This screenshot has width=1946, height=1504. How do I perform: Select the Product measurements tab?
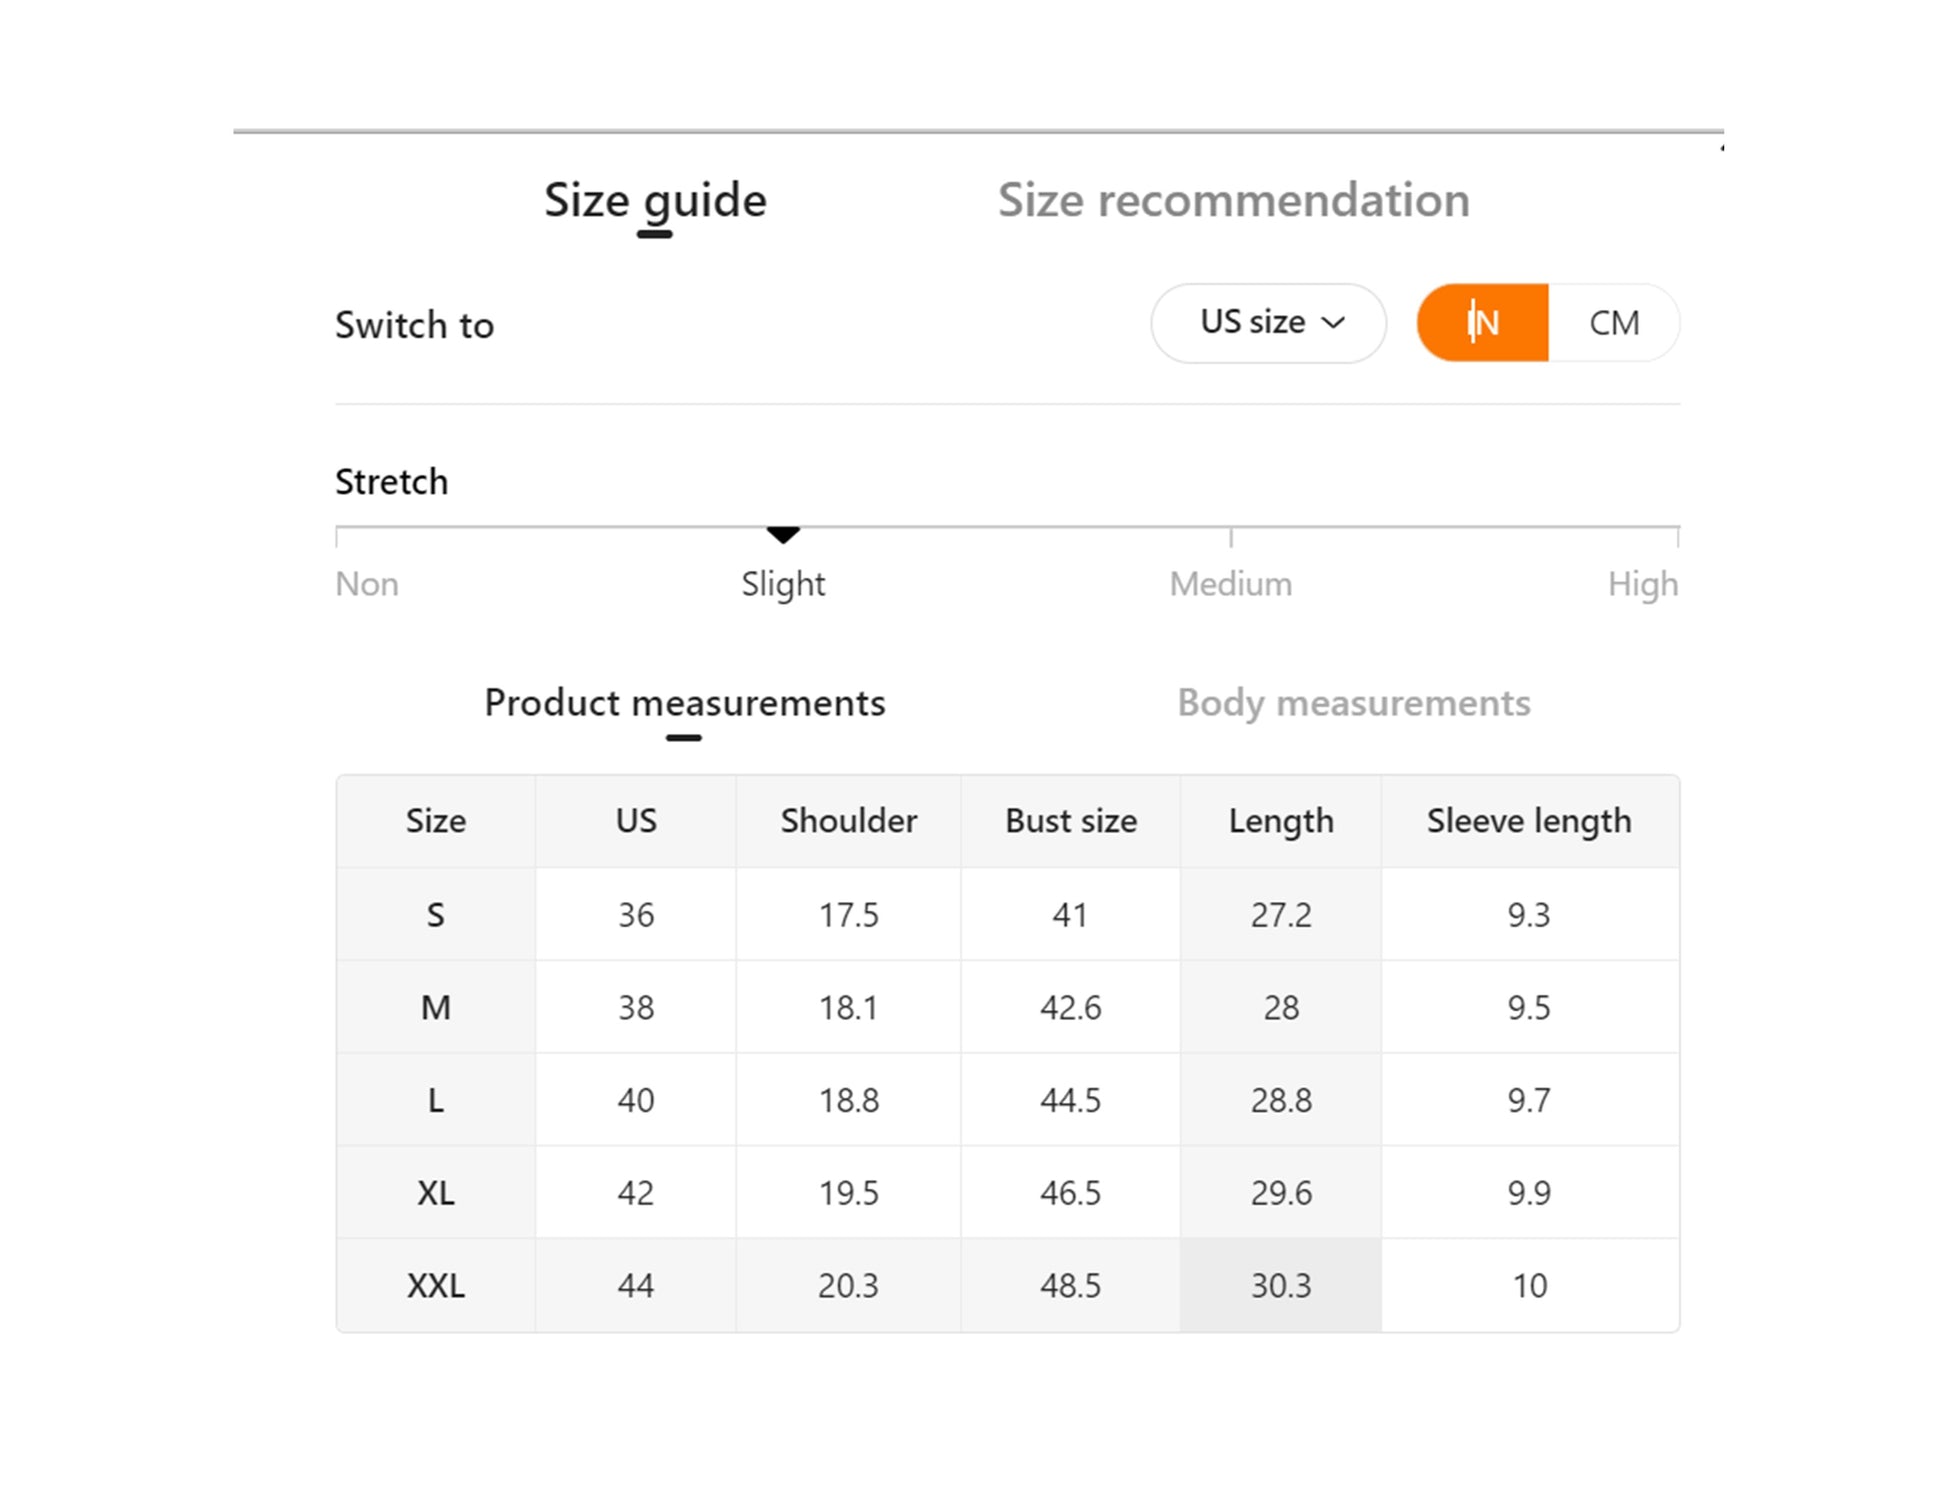tap(685, 703)
